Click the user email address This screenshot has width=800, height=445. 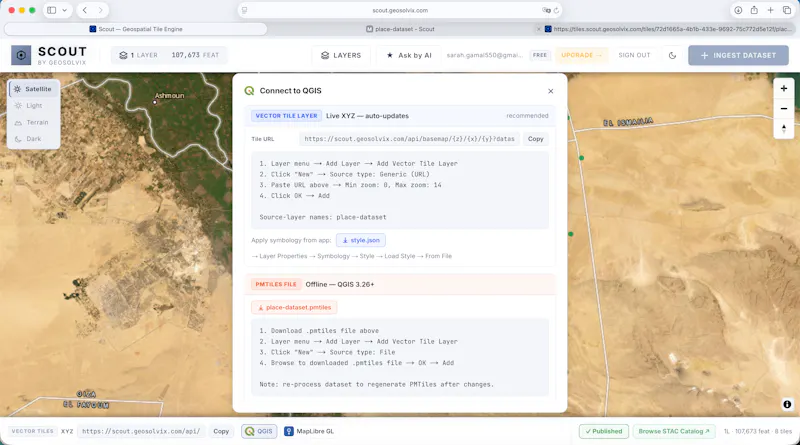(x=485, y=55)
